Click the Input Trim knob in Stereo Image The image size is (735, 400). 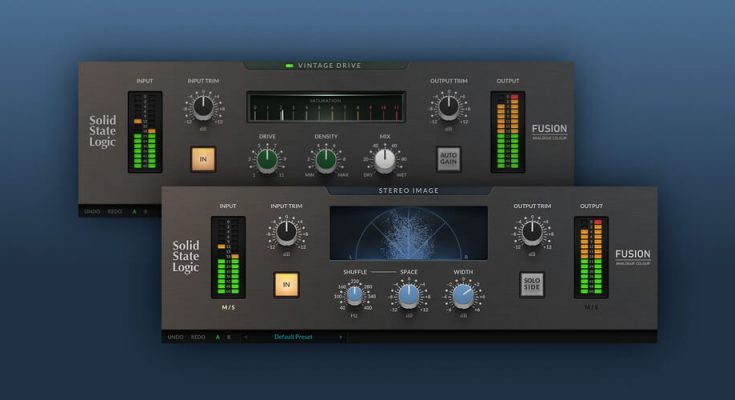(x=287, y=232)
